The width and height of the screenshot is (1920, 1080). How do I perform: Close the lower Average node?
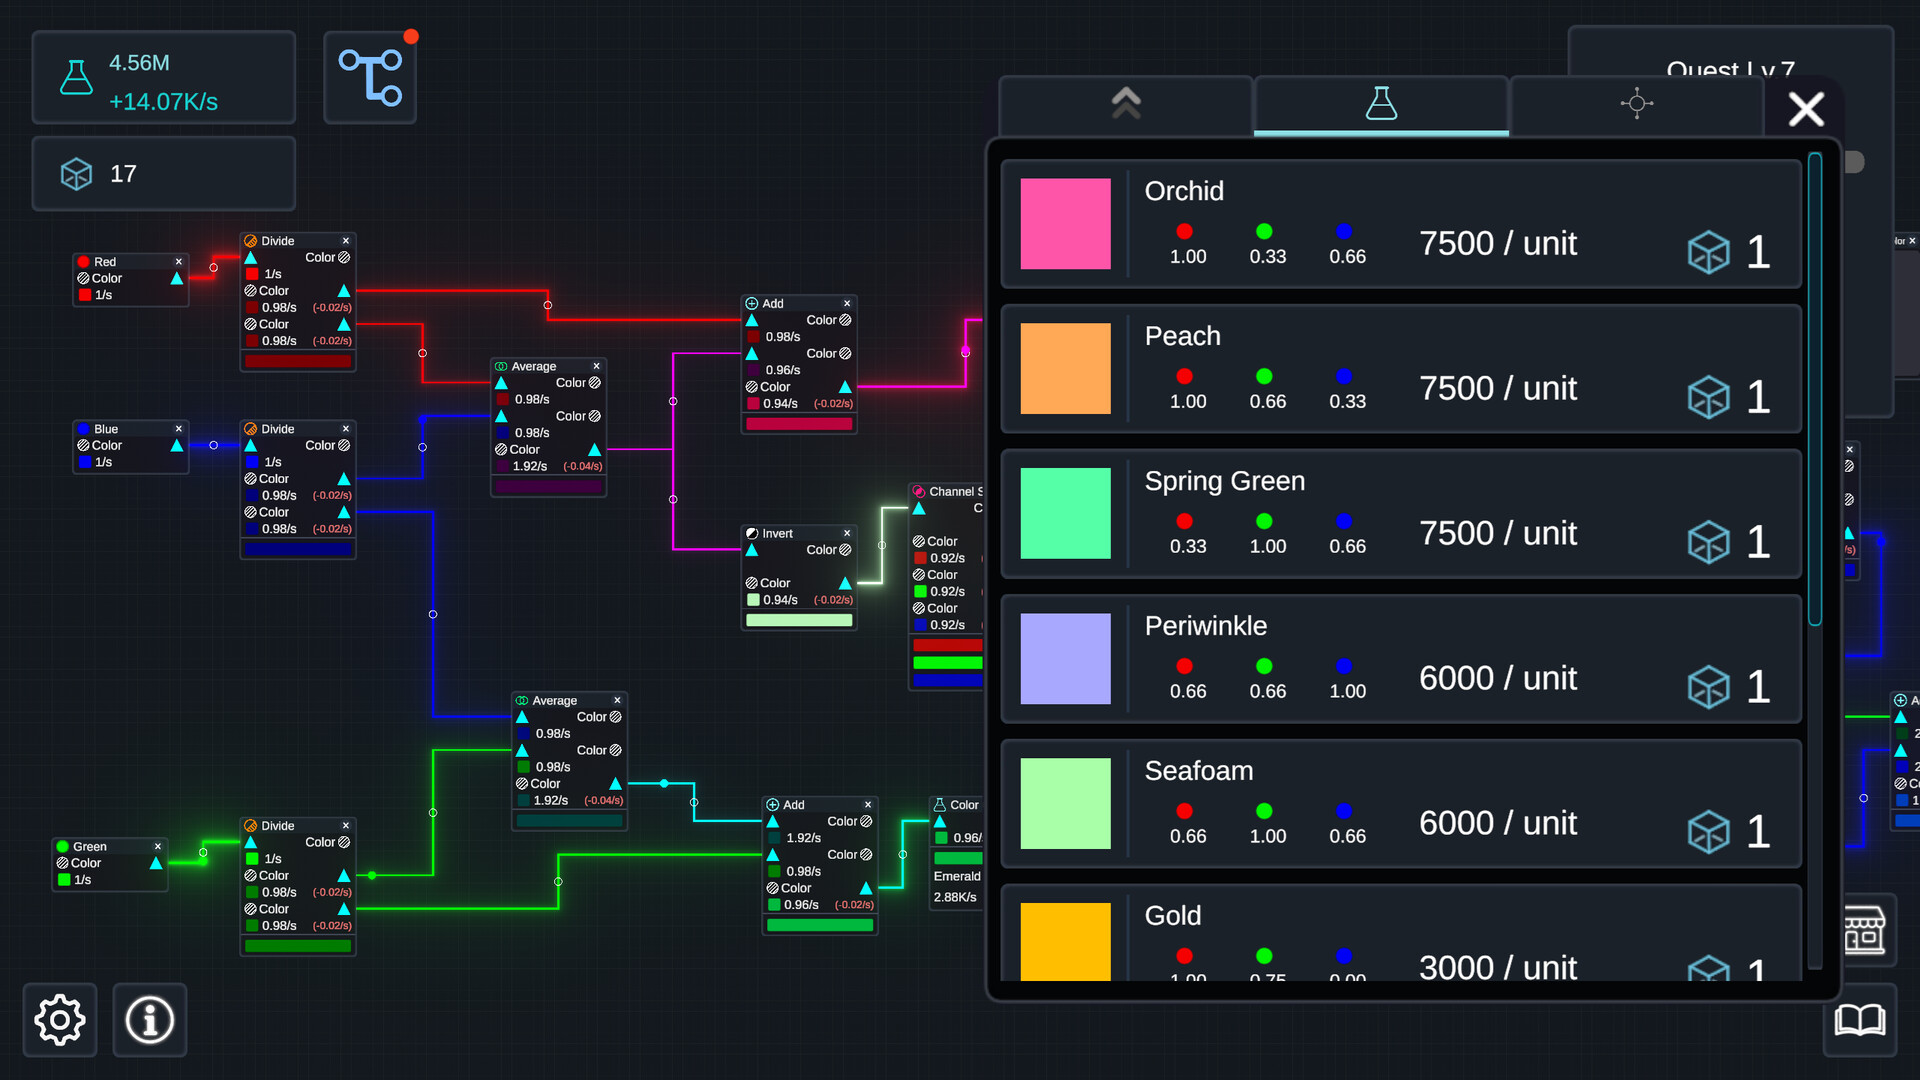click(x=618, y=700)
